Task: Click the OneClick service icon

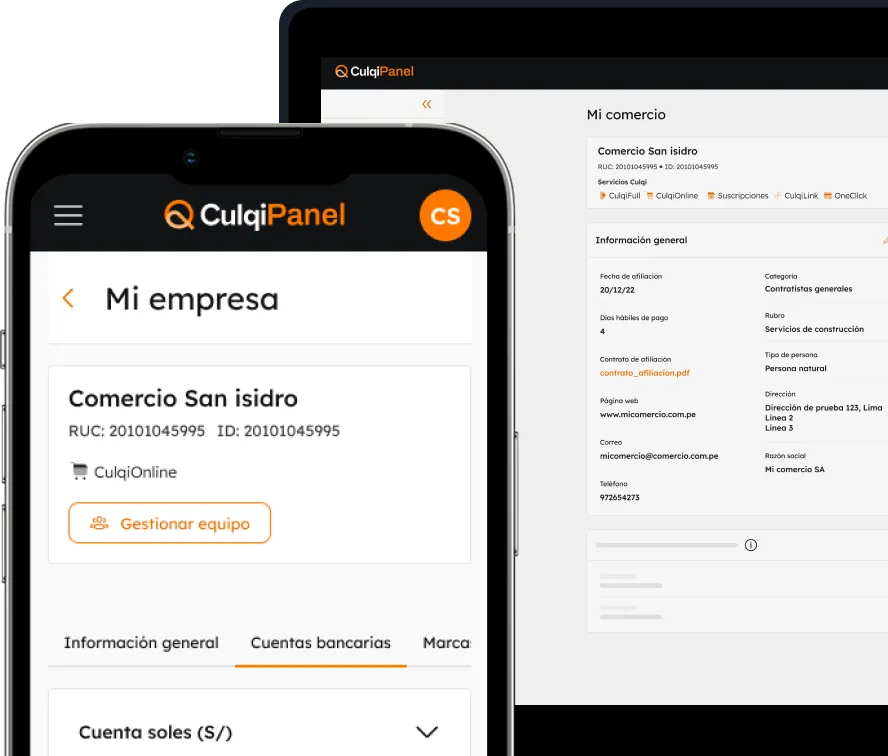Action: (x=828, y=195)
